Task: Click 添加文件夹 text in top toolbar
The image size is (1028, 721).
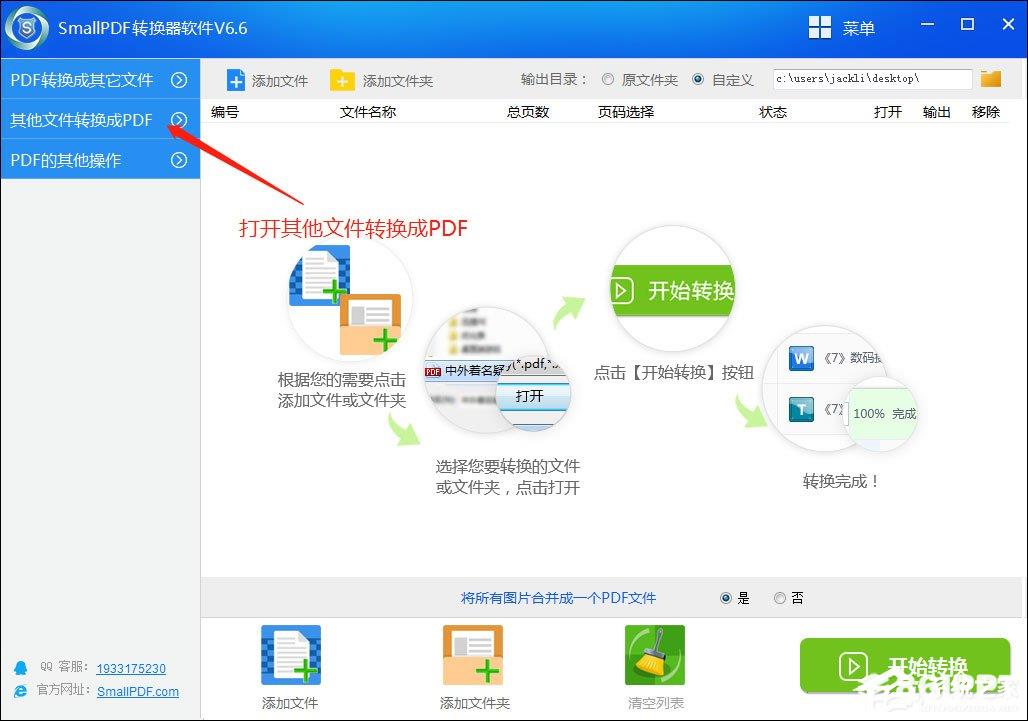Action: 398,81
